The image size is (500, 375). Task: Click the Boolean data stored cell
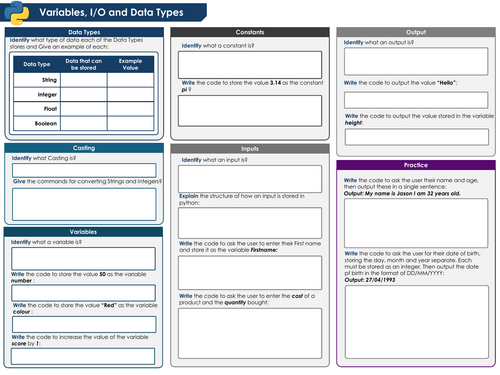(84, 123)
